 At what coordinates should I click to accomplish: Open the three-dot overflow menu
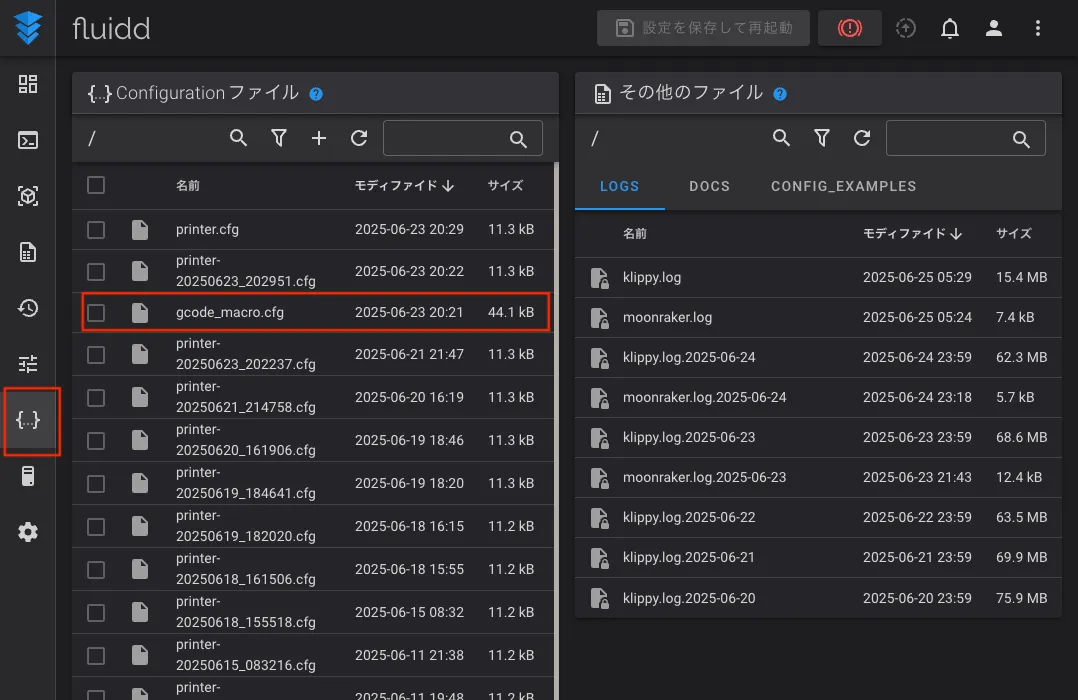tap(1038, 28)
